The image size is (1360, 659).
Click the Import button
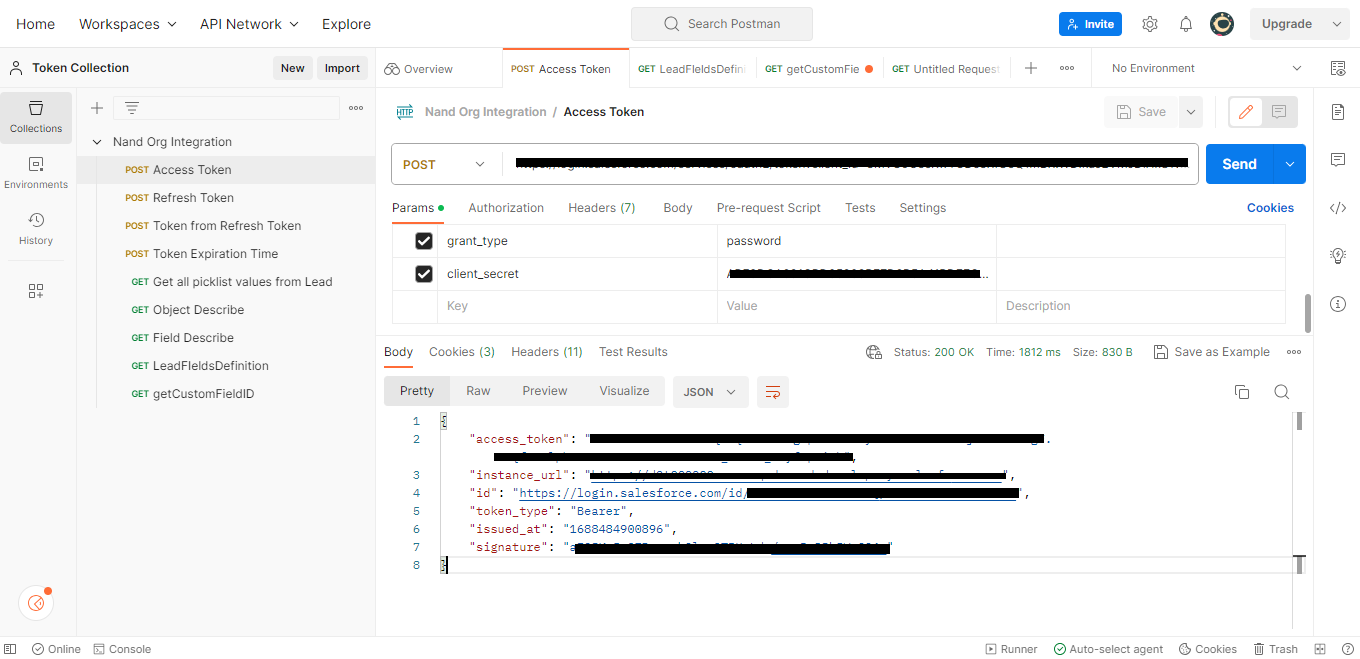tap(342, 68)
